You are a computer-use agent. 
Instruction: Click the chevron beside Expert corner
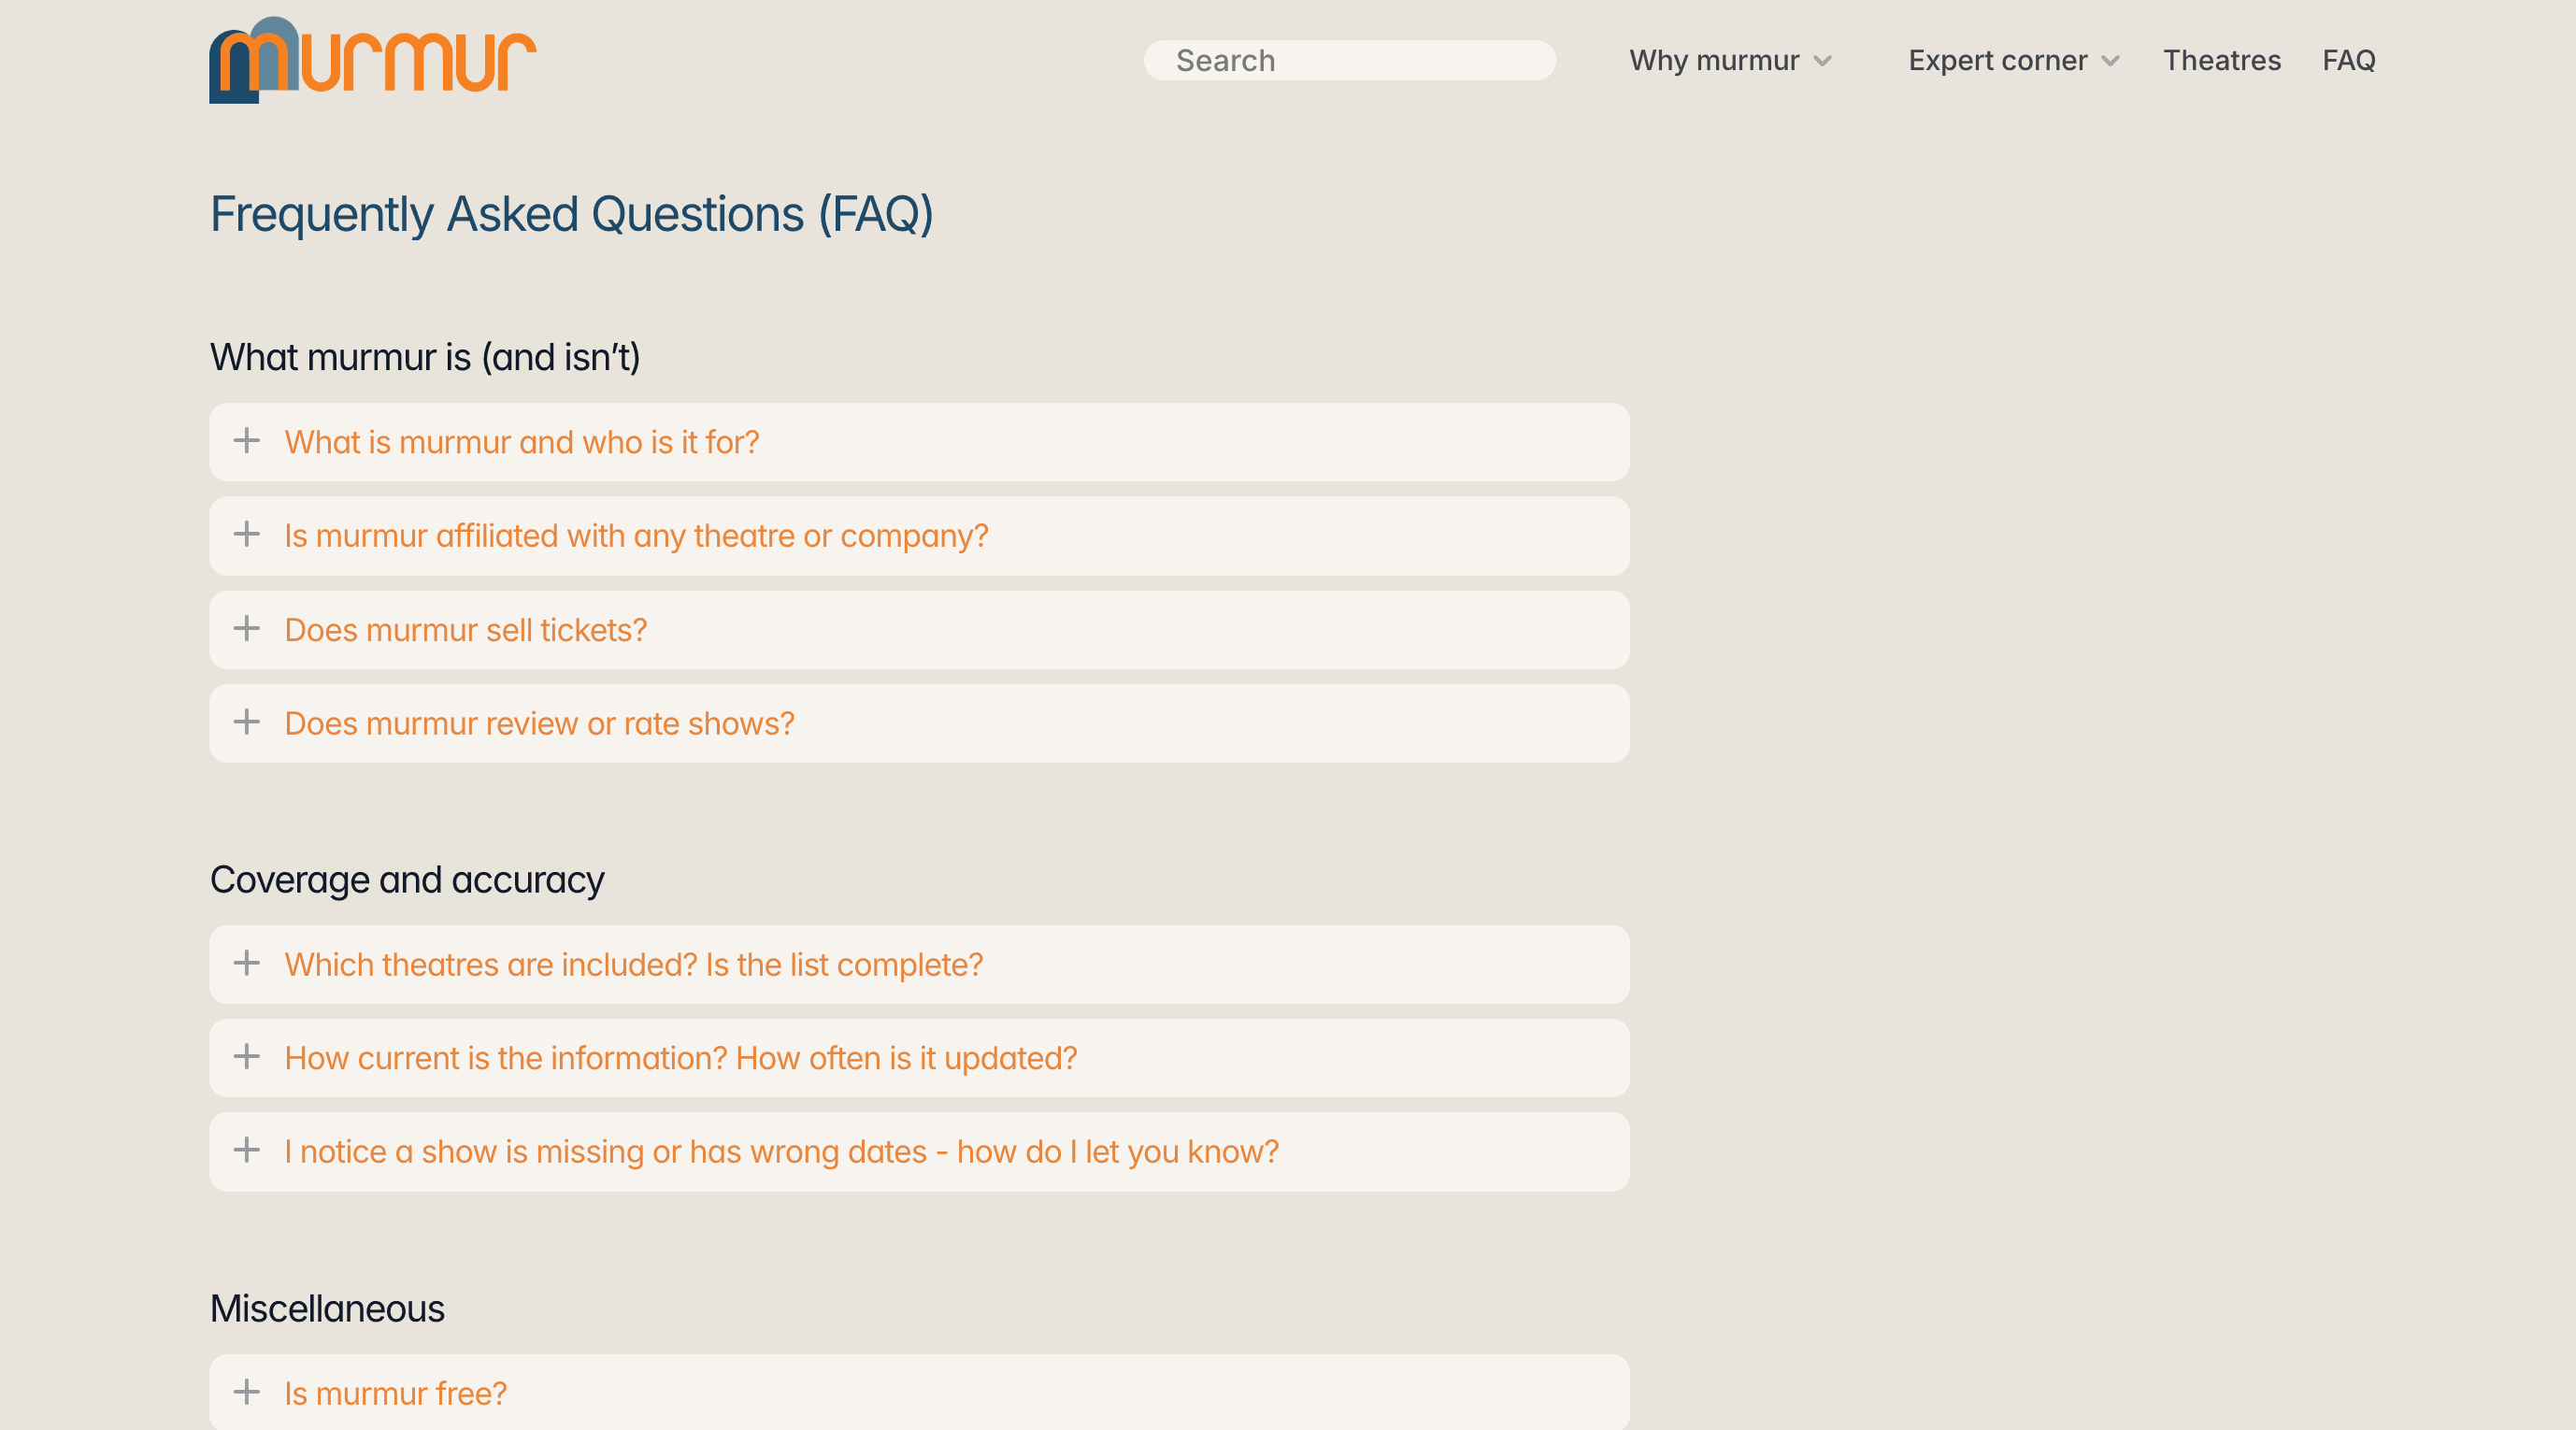click(x=2110, y=61)
